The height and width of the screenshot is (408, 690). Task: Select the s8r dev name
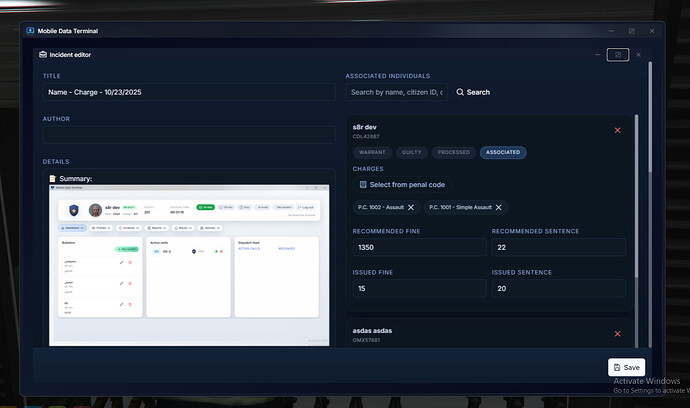click(364, 127)
